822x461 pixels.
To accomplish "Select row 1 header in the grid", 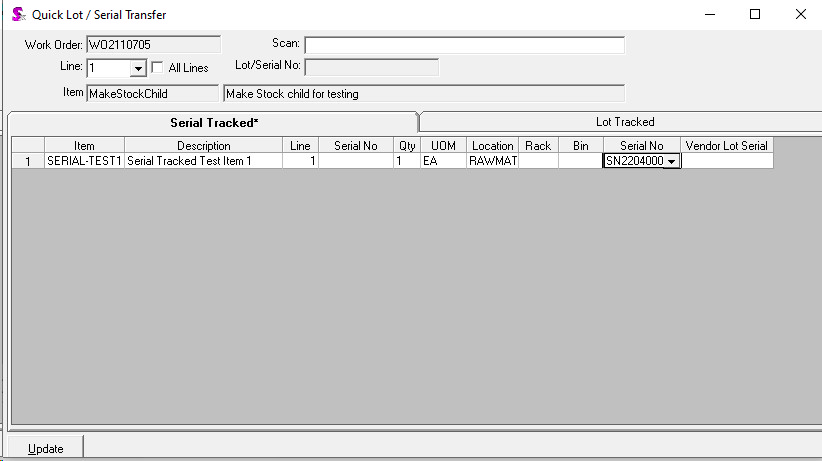I will coord(28,161).
